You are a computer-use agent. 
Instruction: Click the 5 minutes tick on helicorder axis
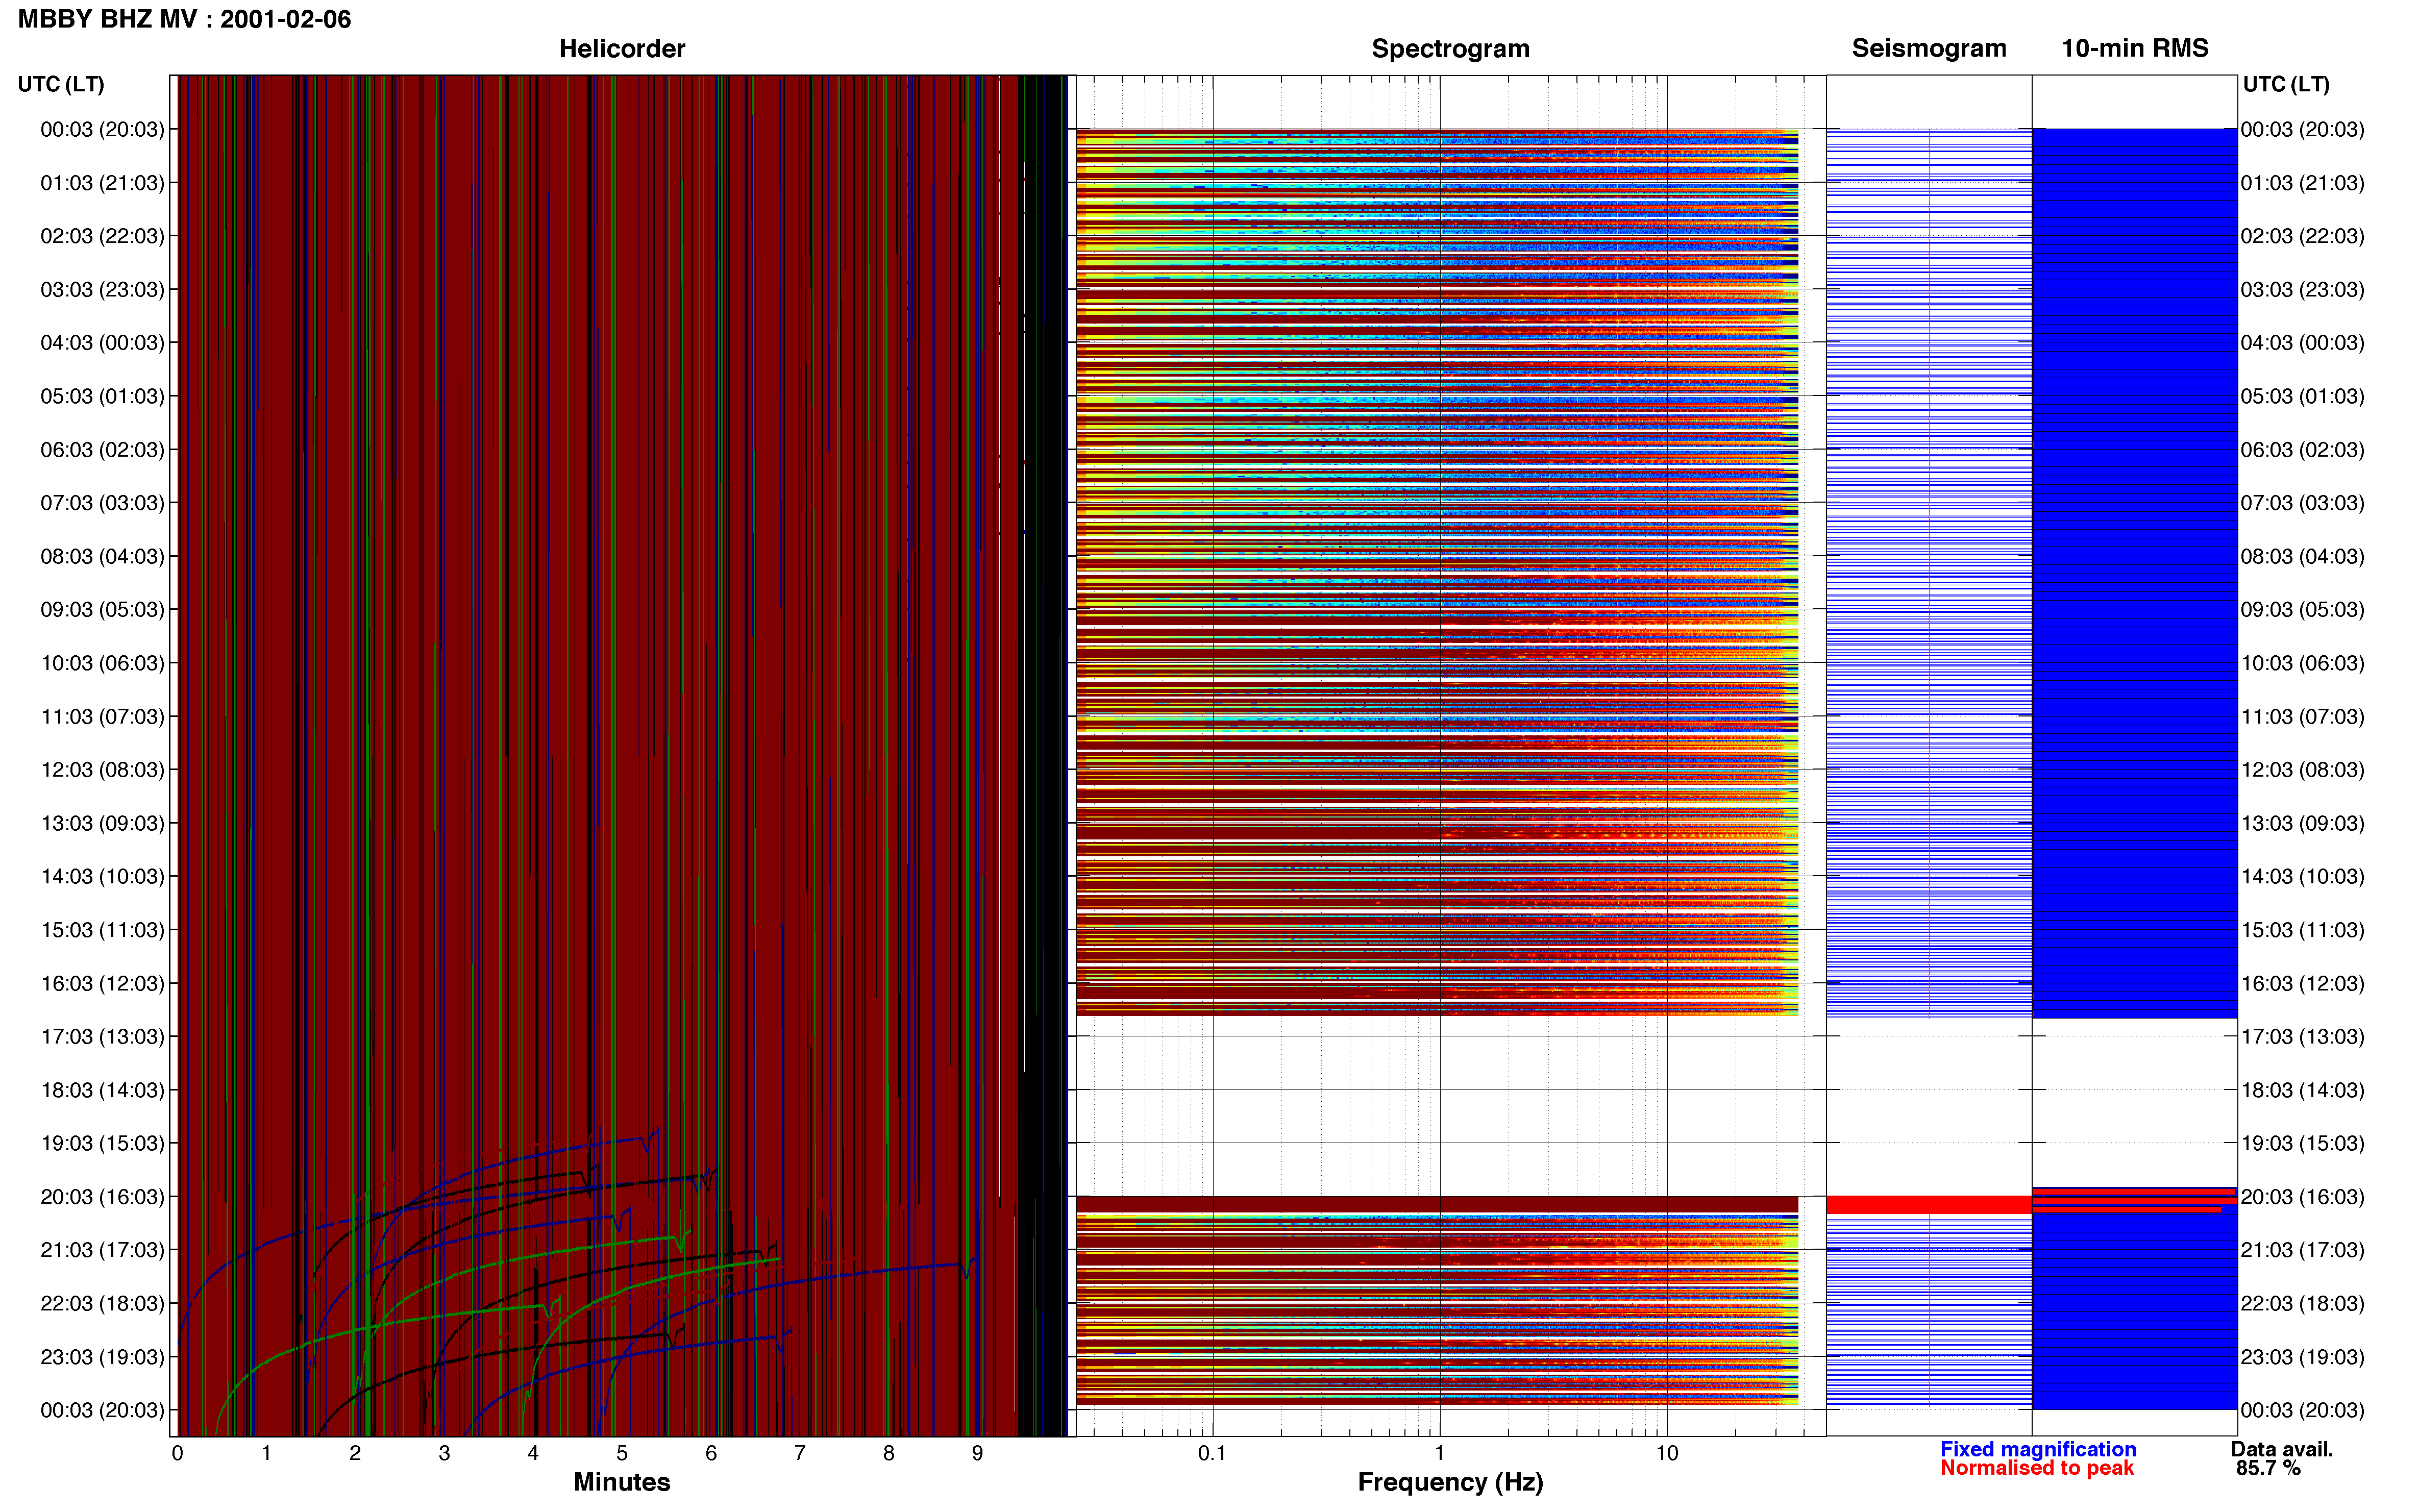tap(622, 1453)
